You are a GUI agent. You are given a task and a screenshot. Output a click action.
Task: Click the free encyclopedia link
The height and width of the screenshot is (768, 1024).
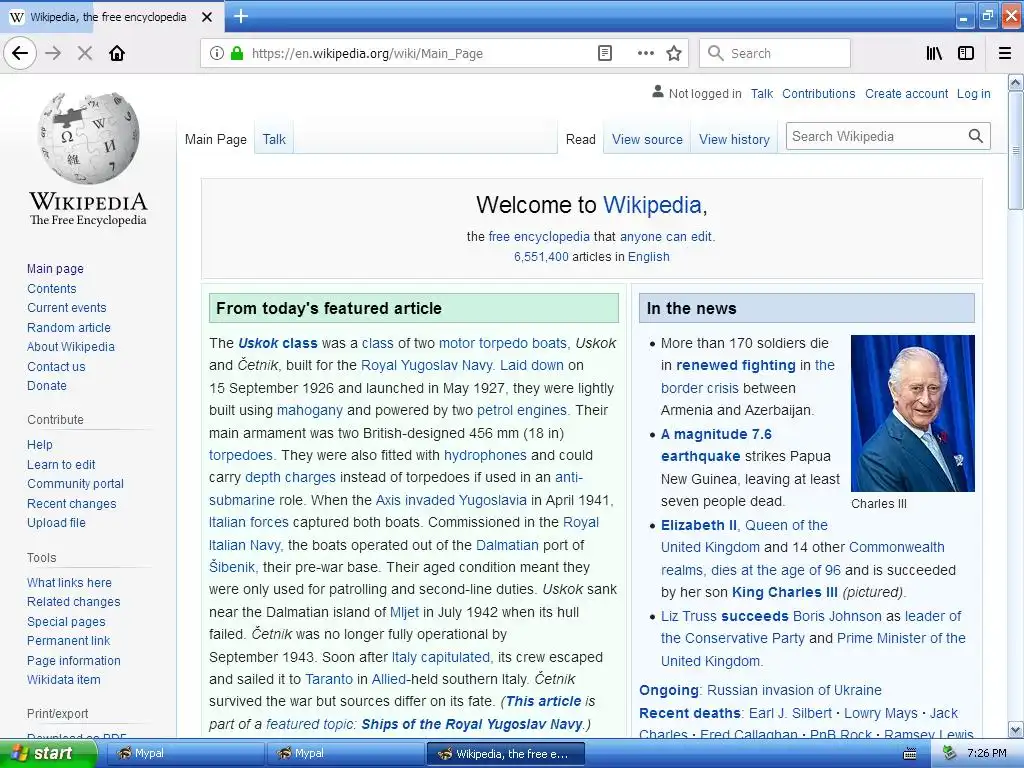539,236
